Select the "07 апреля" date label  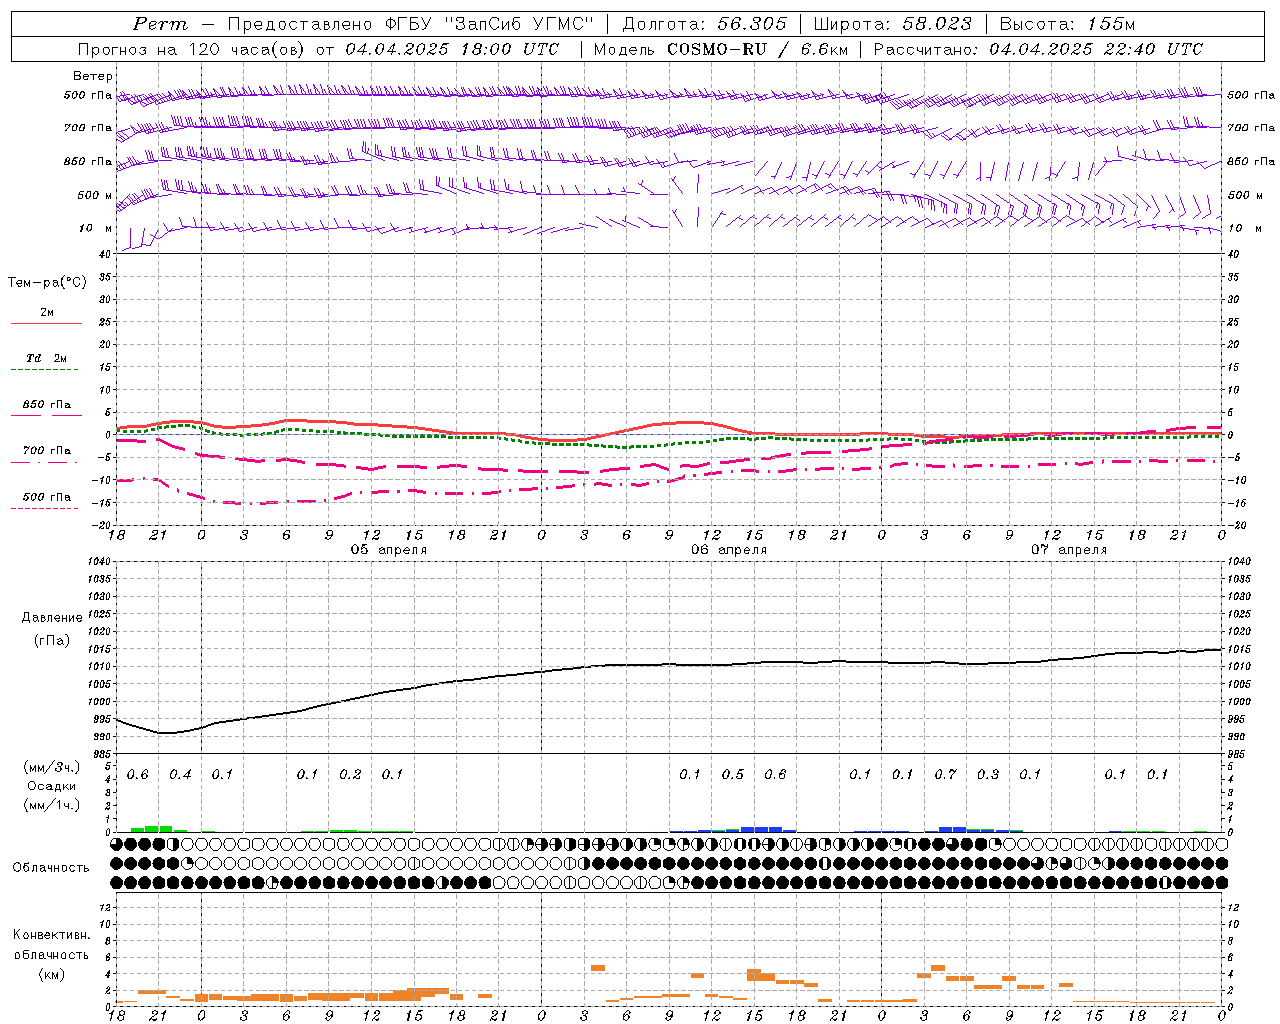pyautogui.click(x=1069, y=550)
